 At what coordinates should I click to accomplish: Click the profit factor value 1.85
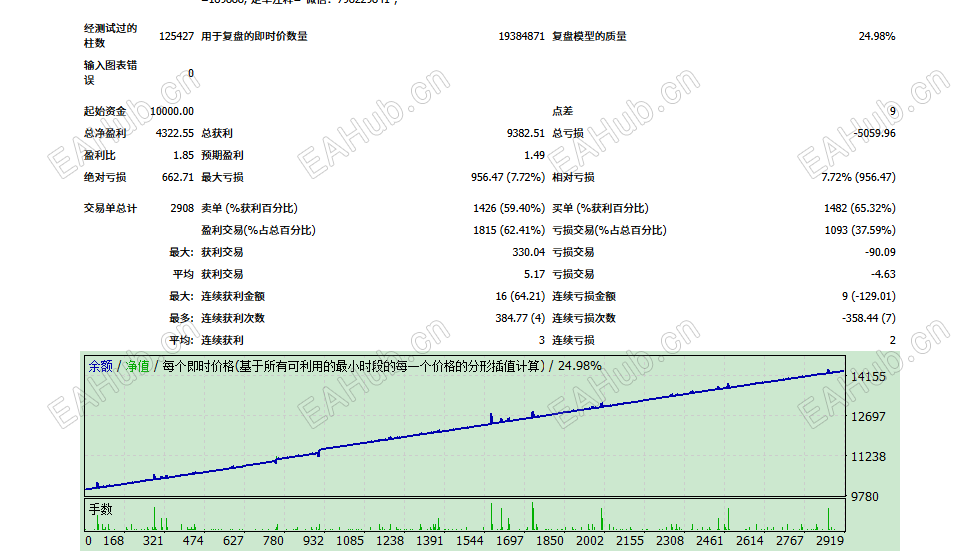(x=183, y=155)
